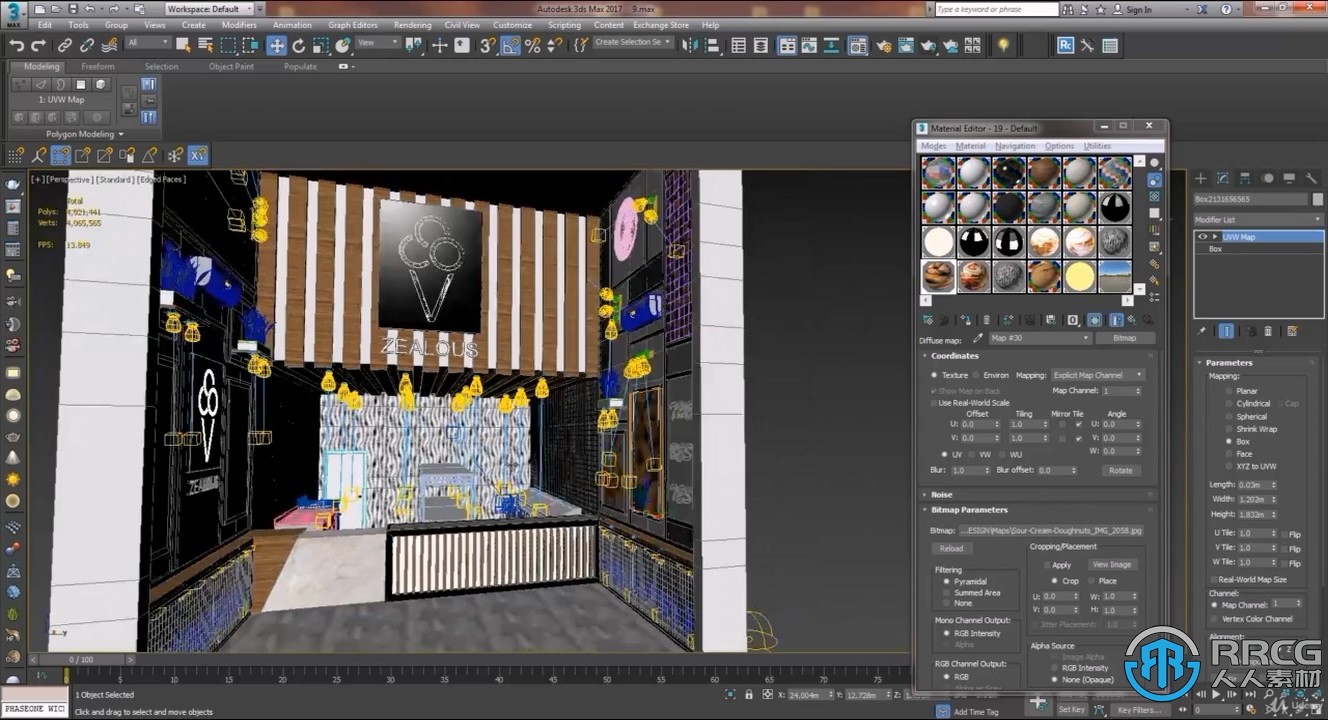Open Graph Editors menu
1328x720 pixels.
[353, 25]
